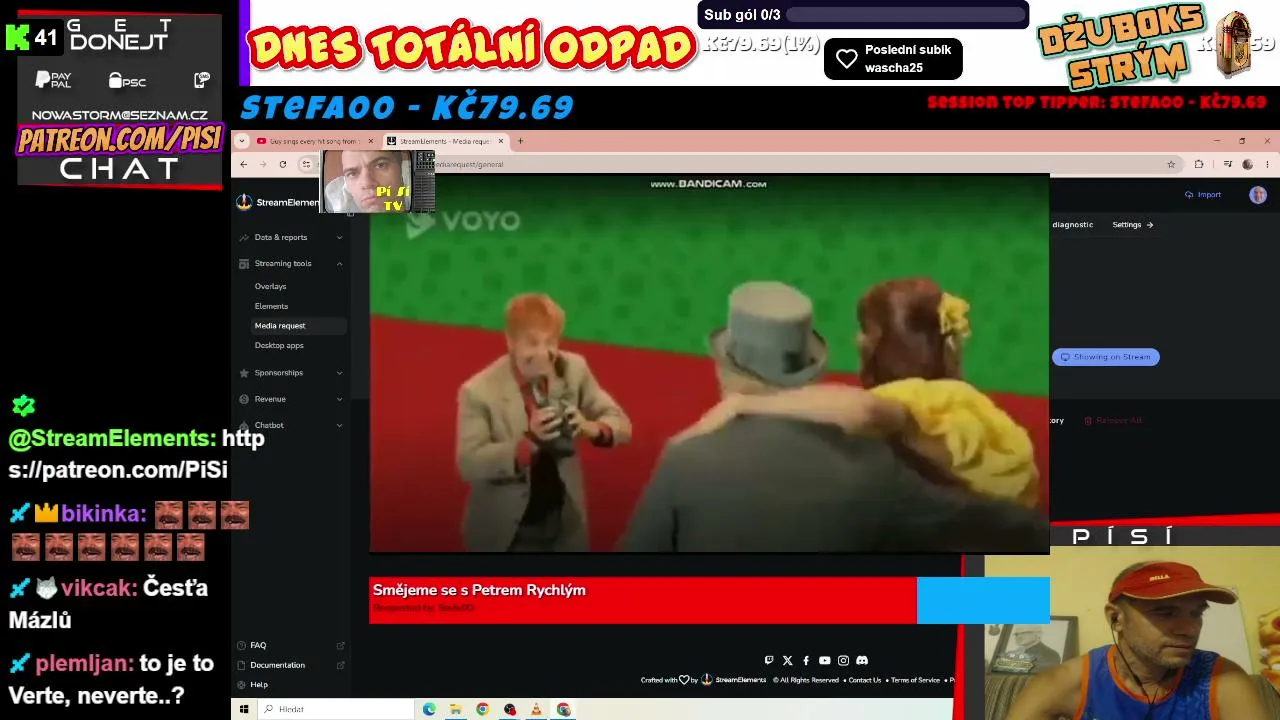
Task: Open the Contact Us footer link
Action: [x=865, y=680]
